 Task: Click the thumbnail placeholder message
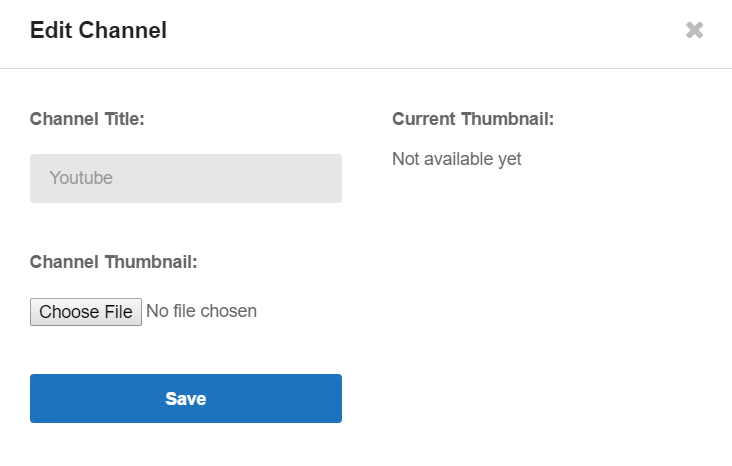coord(457,159)
